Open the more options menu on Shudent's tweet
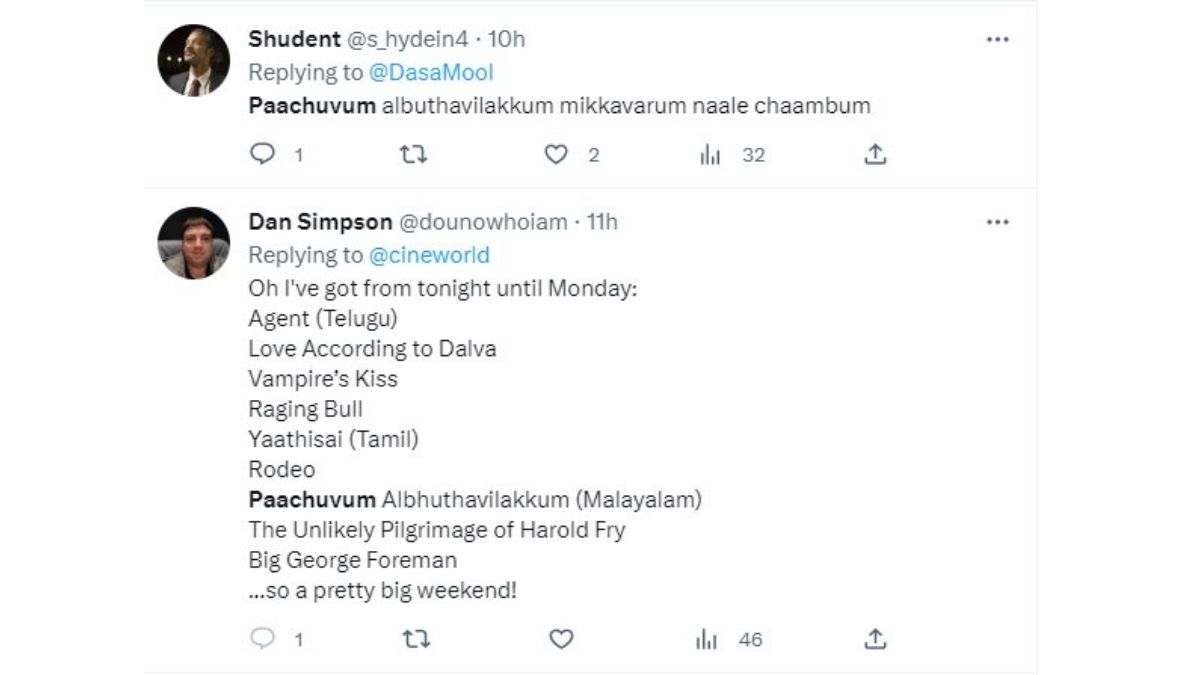Viewport: 1200px width, 675px height. [997, 38]
